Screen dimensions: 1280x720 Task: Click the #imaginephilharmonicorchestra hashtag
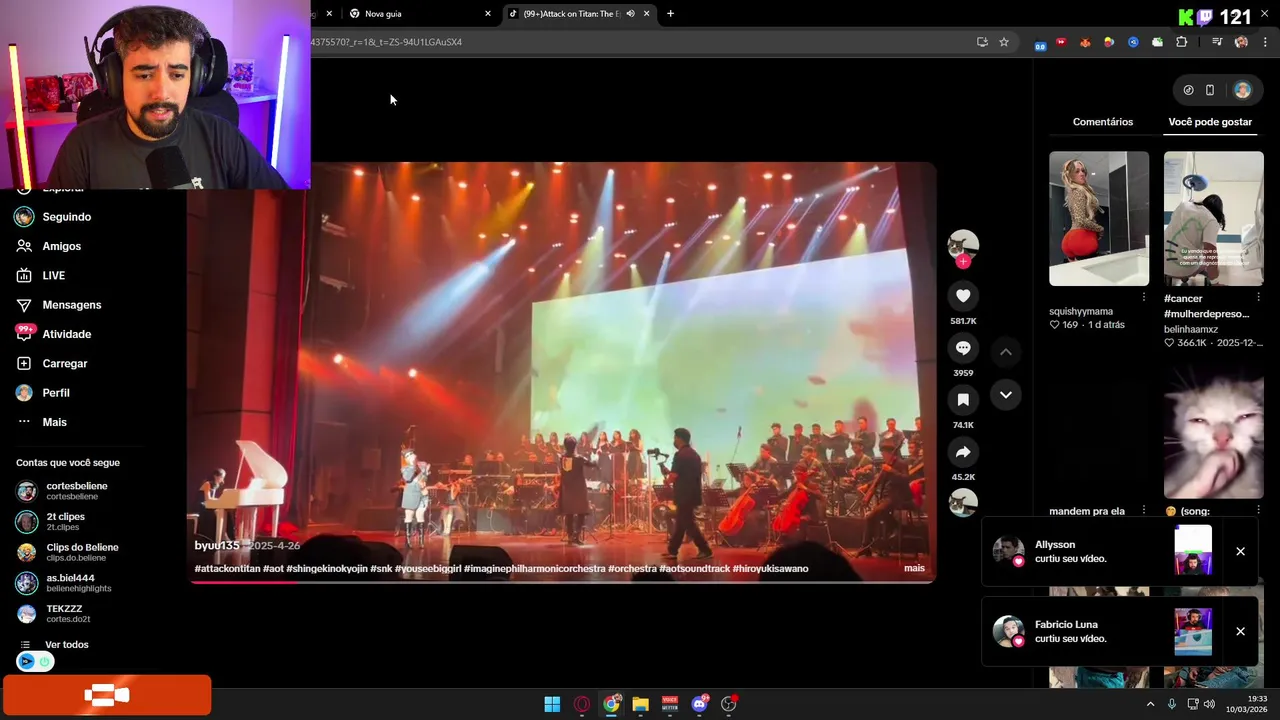(x=534, y=569)
